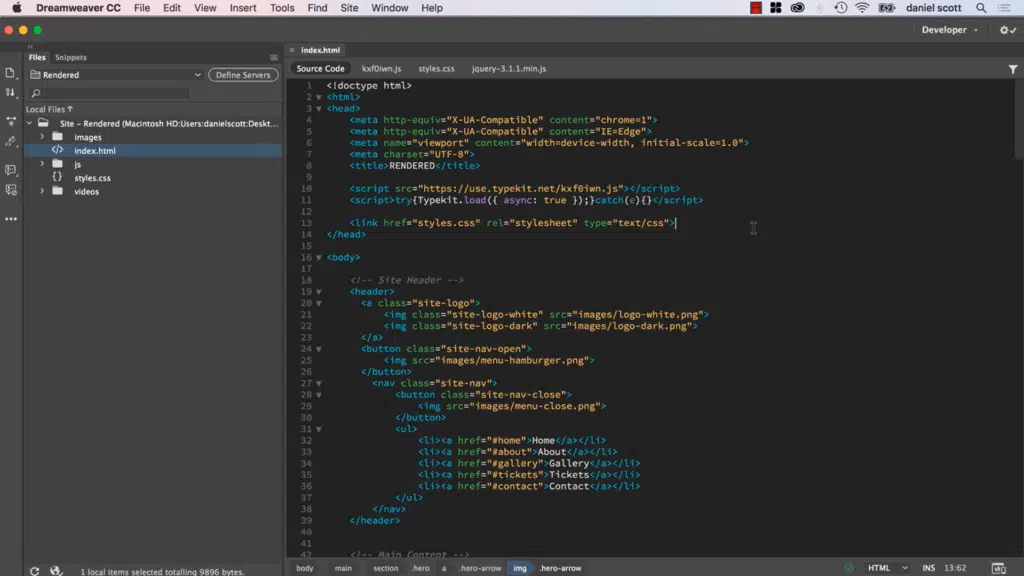The width and height of the screenshot is (1024, 576).
Task: Select the styles.css file row
Action: point(153,178)
